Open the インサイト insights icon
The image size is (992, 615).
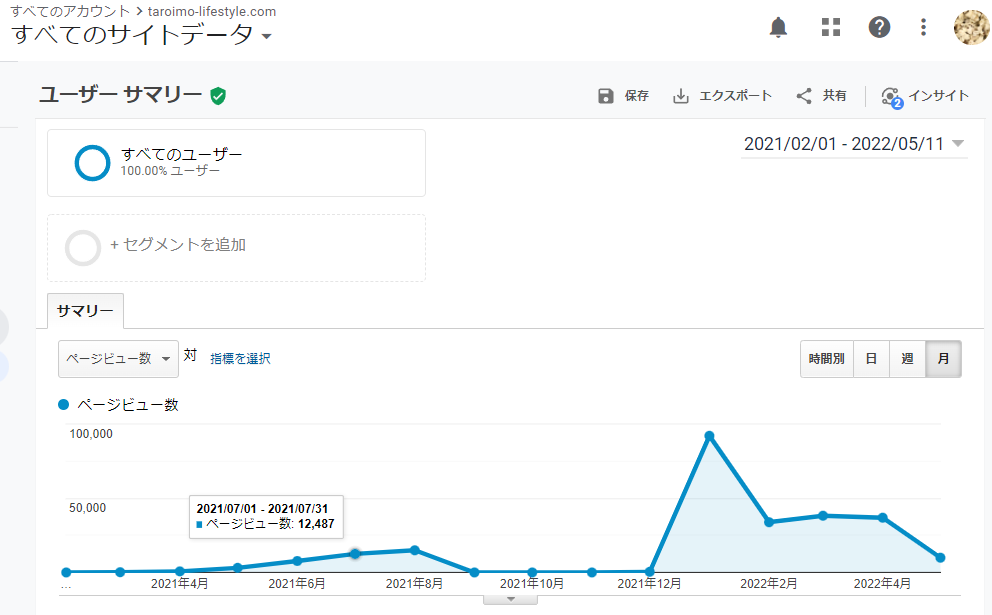pyautogui.click(x=891, y=97)
